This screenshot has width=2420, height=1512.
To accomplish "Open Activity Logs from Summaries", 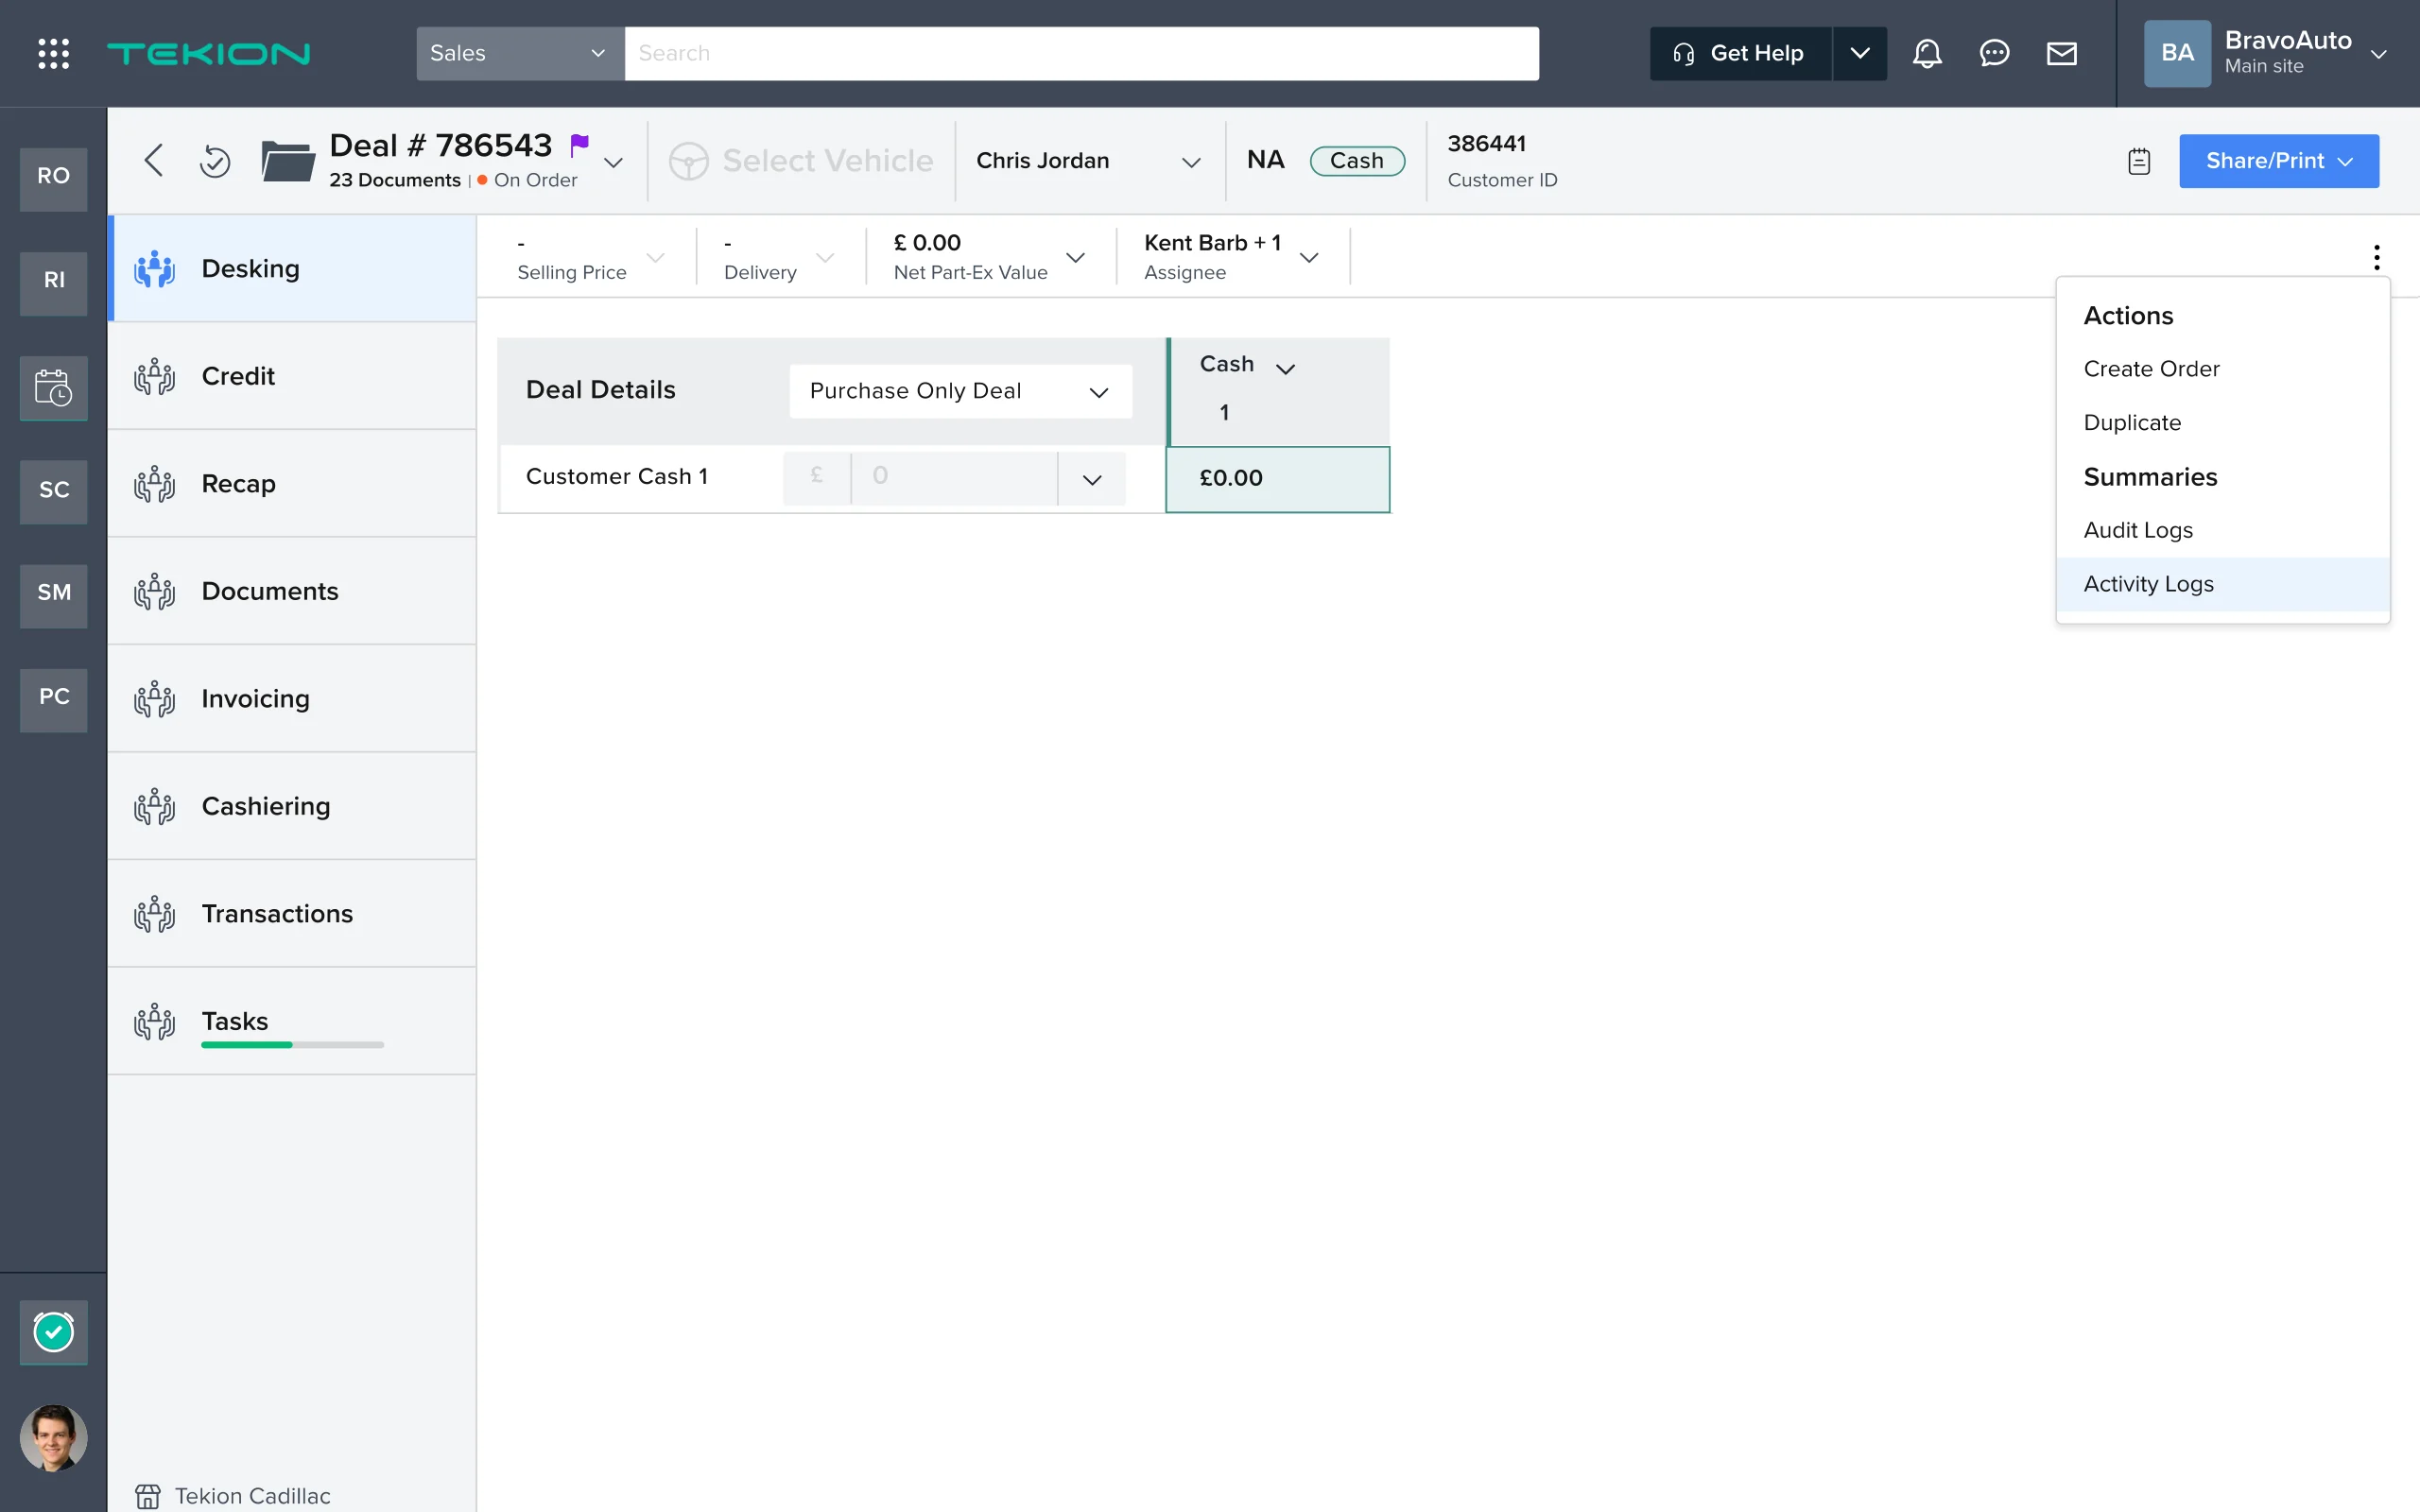I will tap(2222, 584).
